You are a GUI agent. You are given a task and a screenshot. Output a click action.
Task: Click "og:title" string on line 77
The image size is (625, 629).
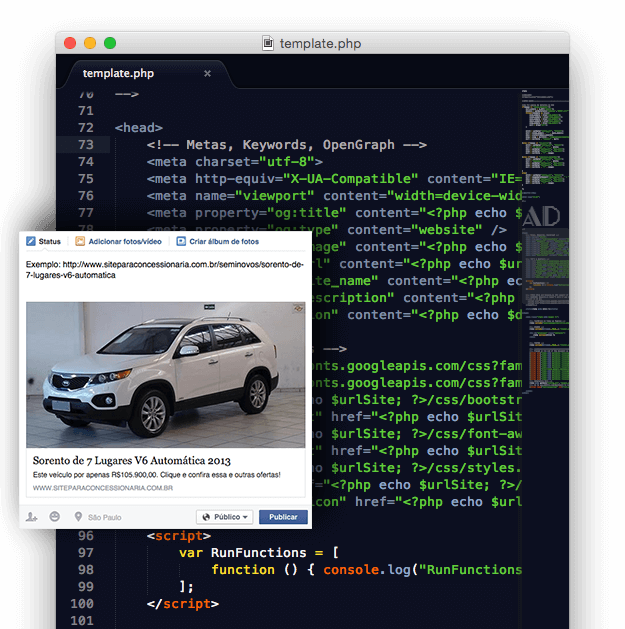pos(306,213)
